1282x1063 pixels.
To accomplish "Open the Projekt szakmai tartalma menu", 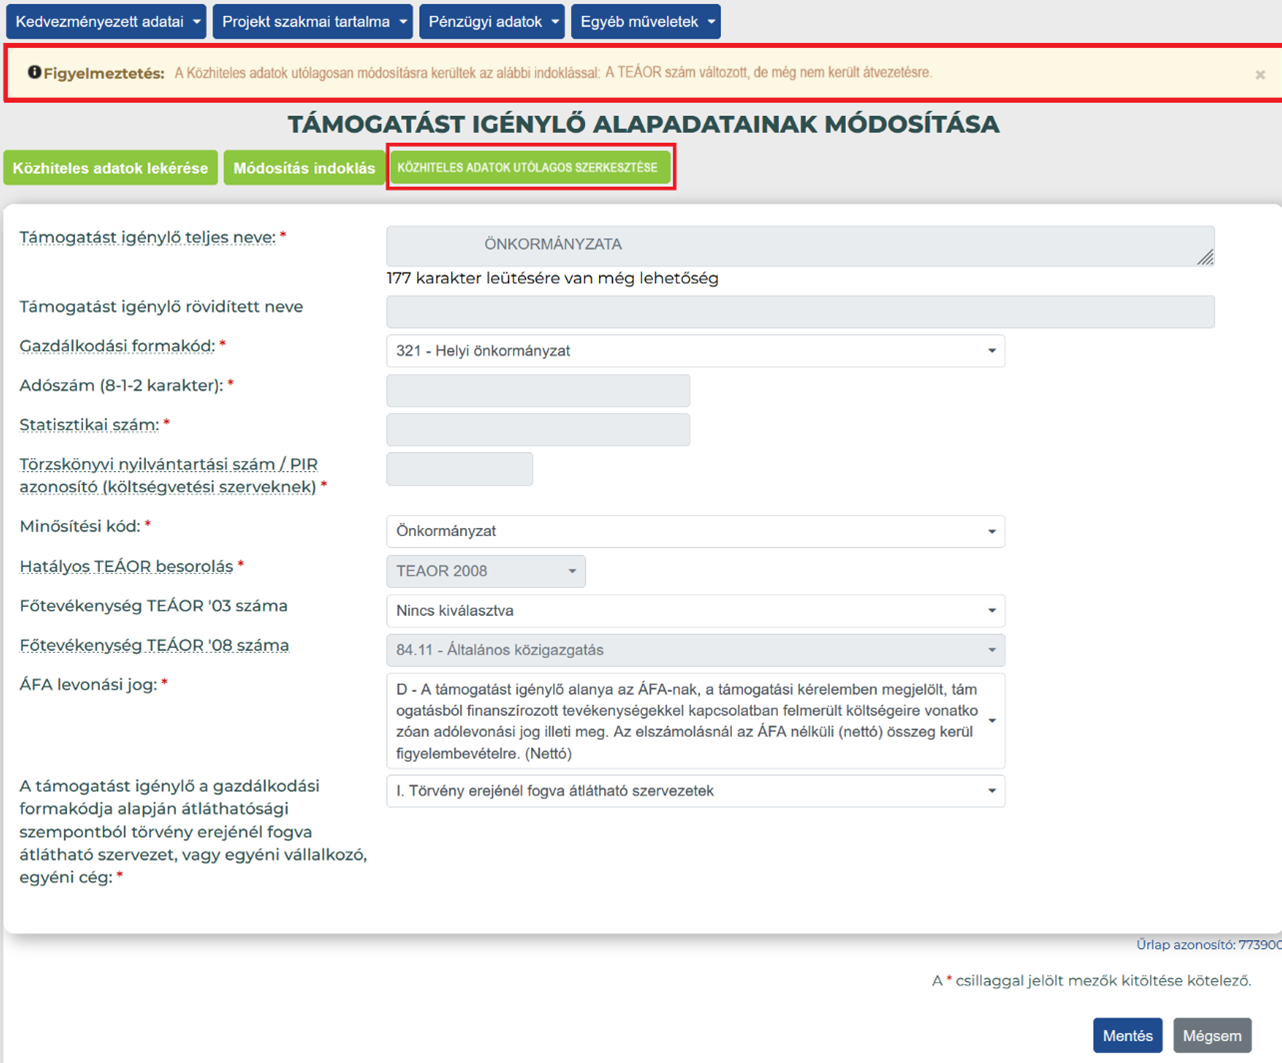I will pyautogui.click(x=313, y=21).
